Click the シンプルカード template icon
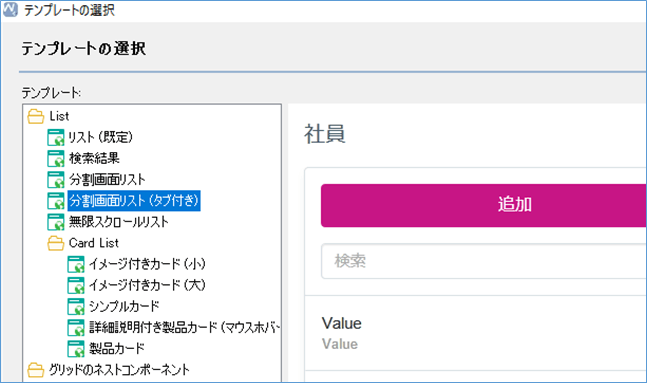This screenshot has width=647, height=383. click(76, 306)
